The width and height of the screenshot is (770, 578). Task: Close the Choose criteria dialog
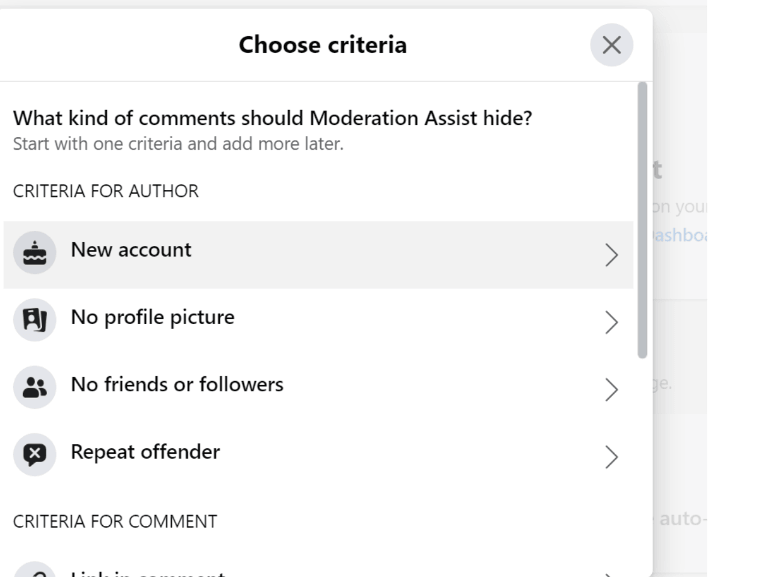point(611,45)
